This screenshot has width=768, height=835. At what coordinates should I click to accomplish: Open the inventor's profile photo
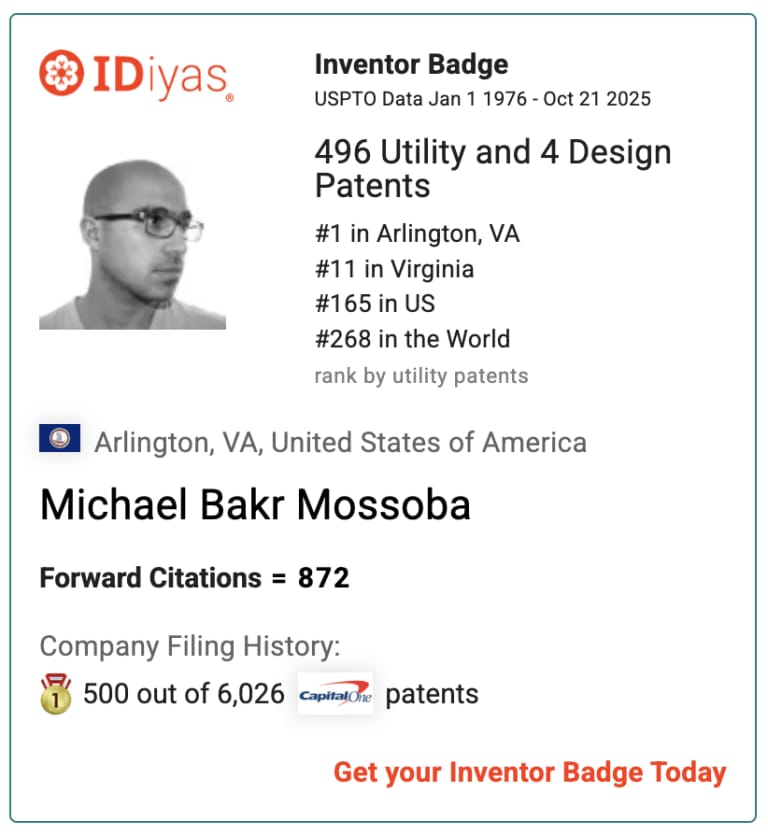(132, 246)
